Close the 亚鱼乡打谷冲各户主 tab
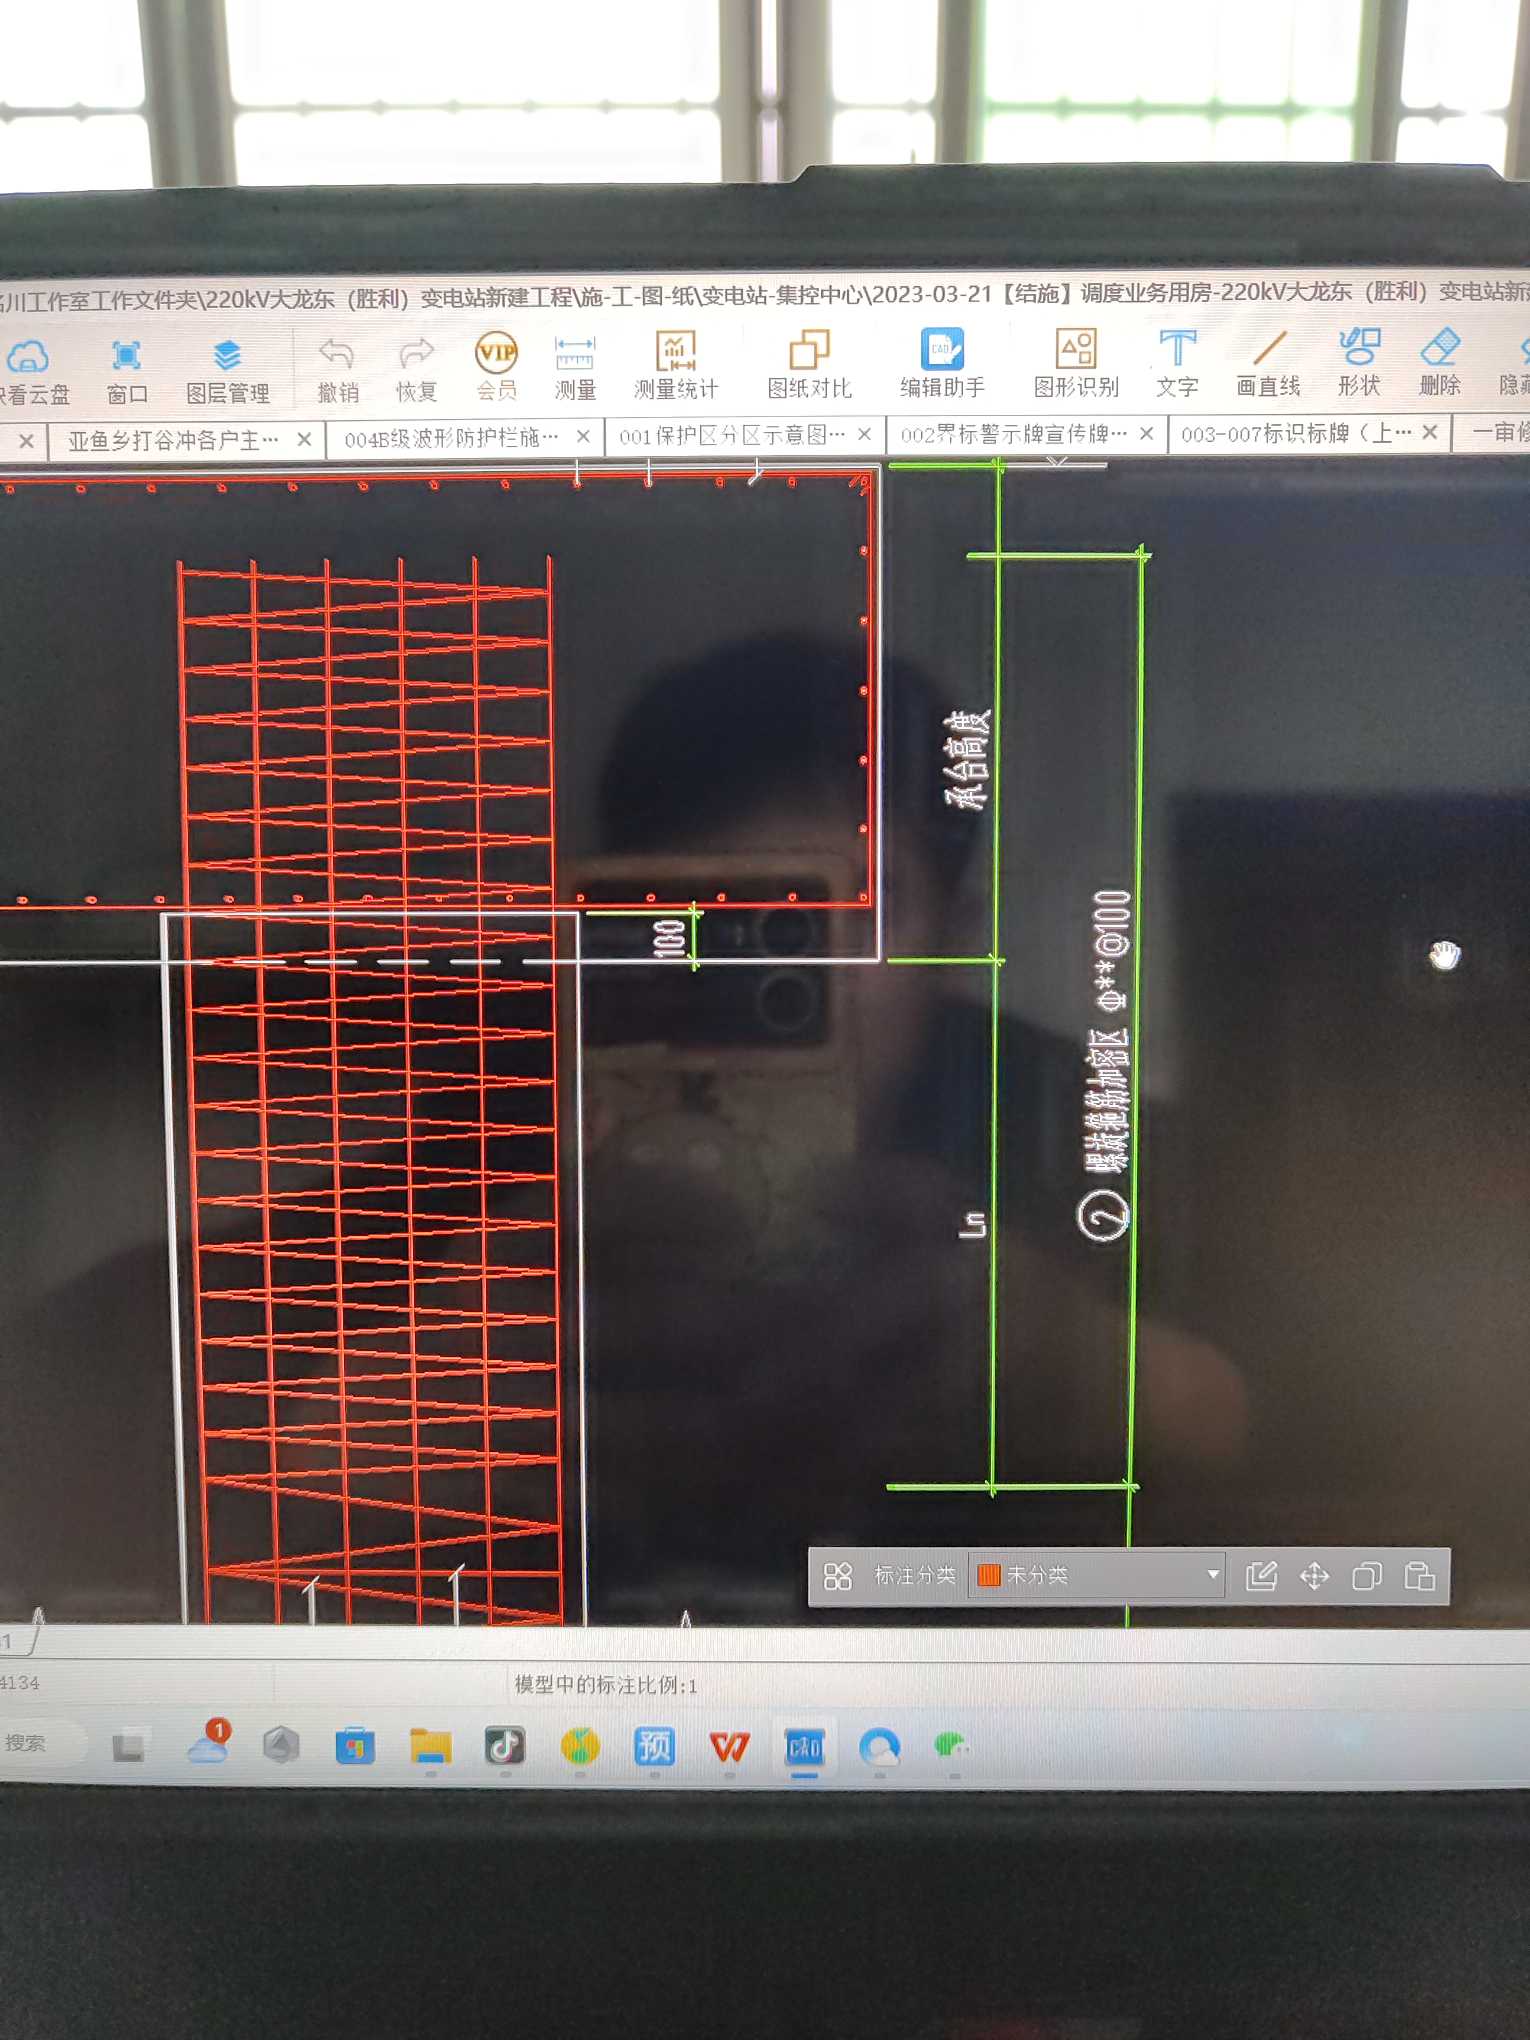This screenshot has width=1530, height=2040. click(304, 440)
